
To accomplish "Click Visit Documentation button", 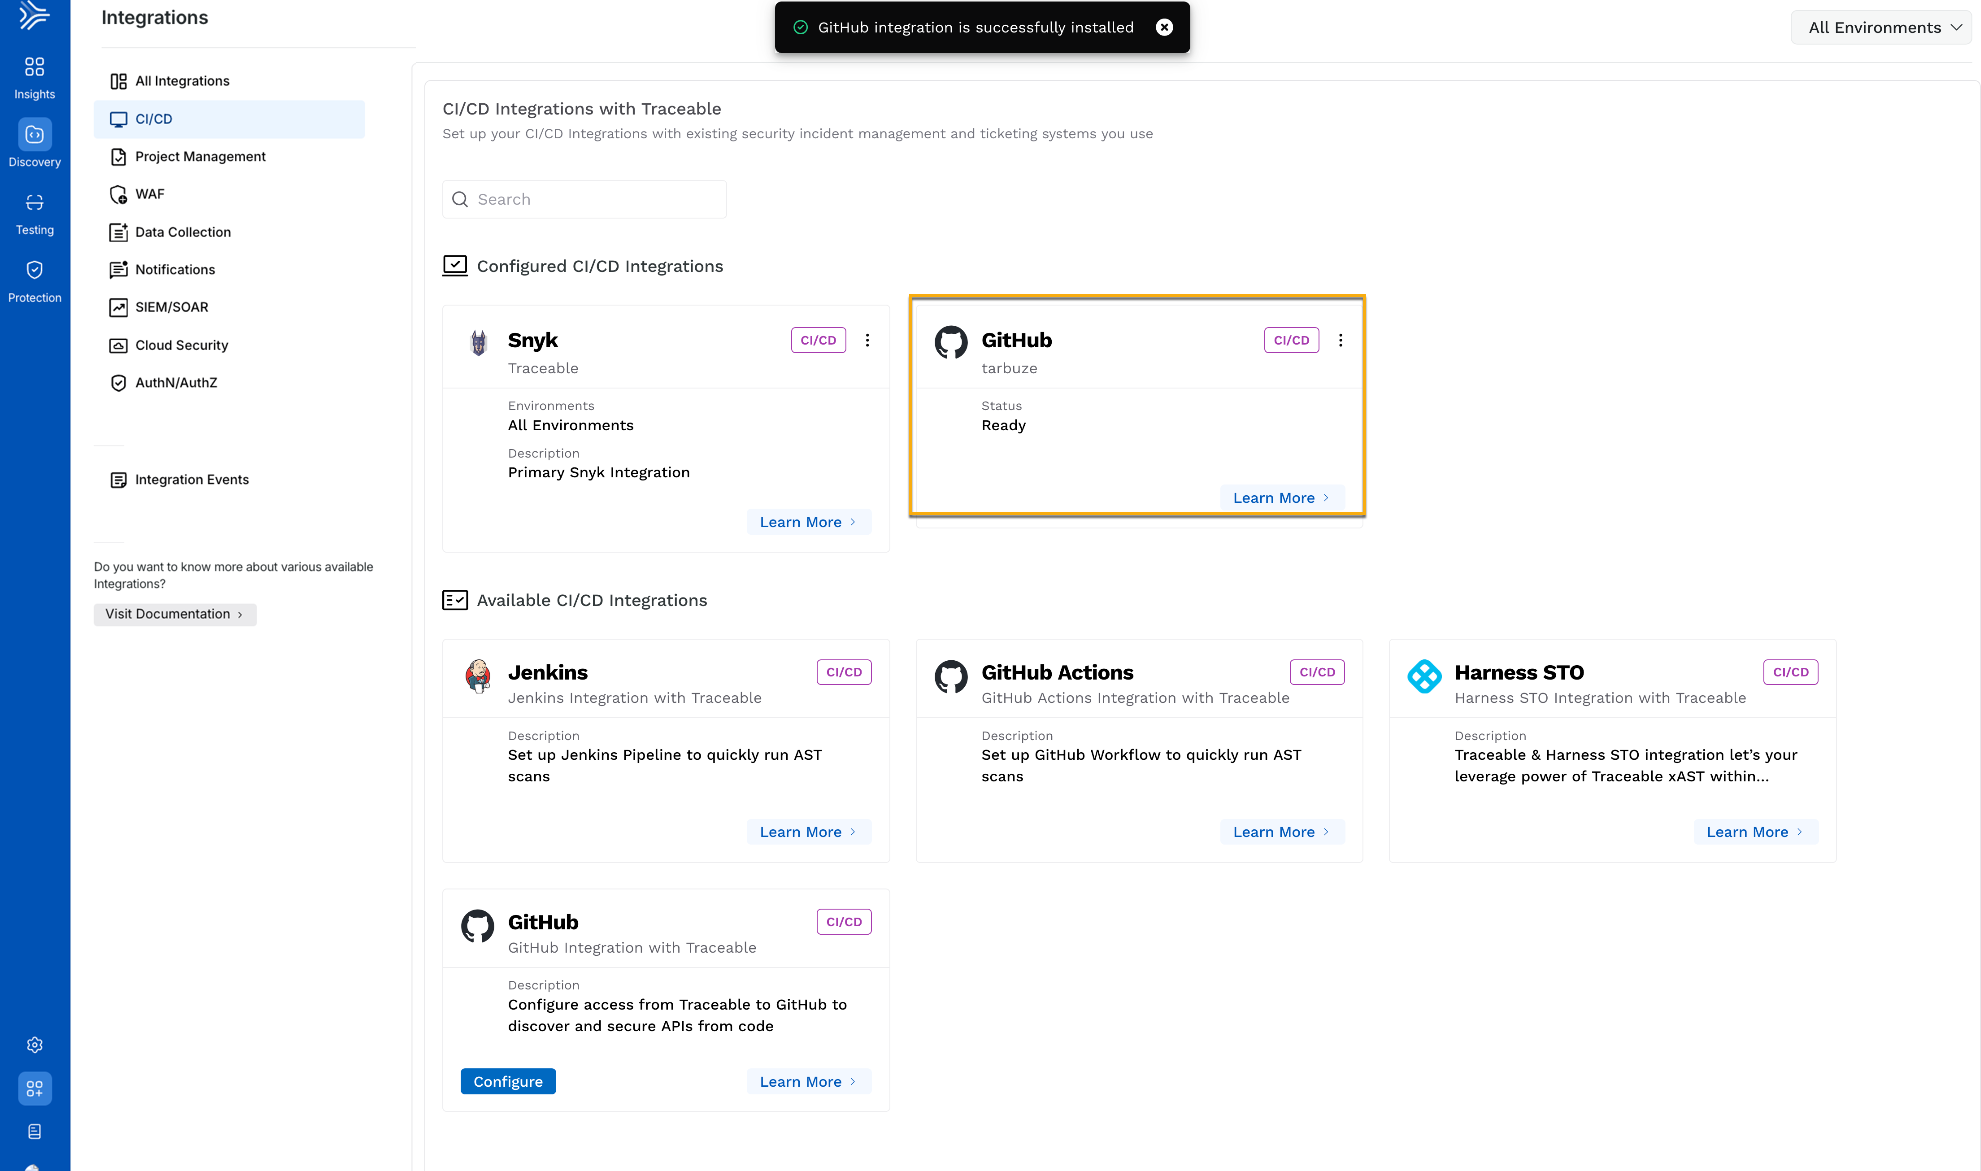I will 175,614.
